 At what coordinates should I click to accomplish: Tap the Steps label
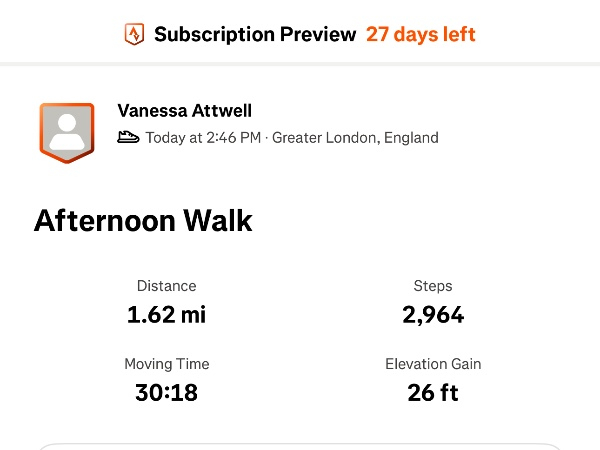[433, 286]
